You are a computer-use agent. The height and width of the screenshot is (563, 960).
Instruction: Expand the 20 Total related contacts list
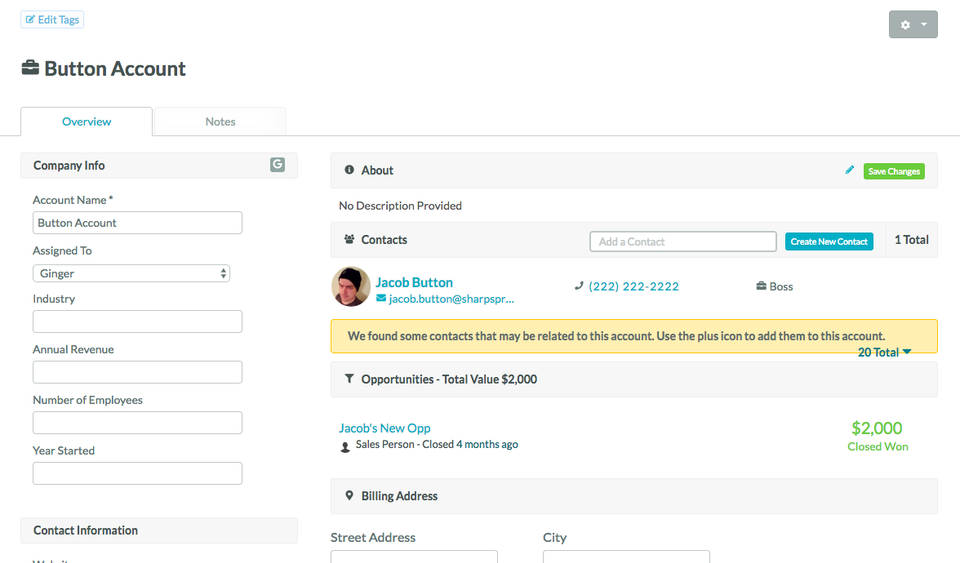(884, 352)
